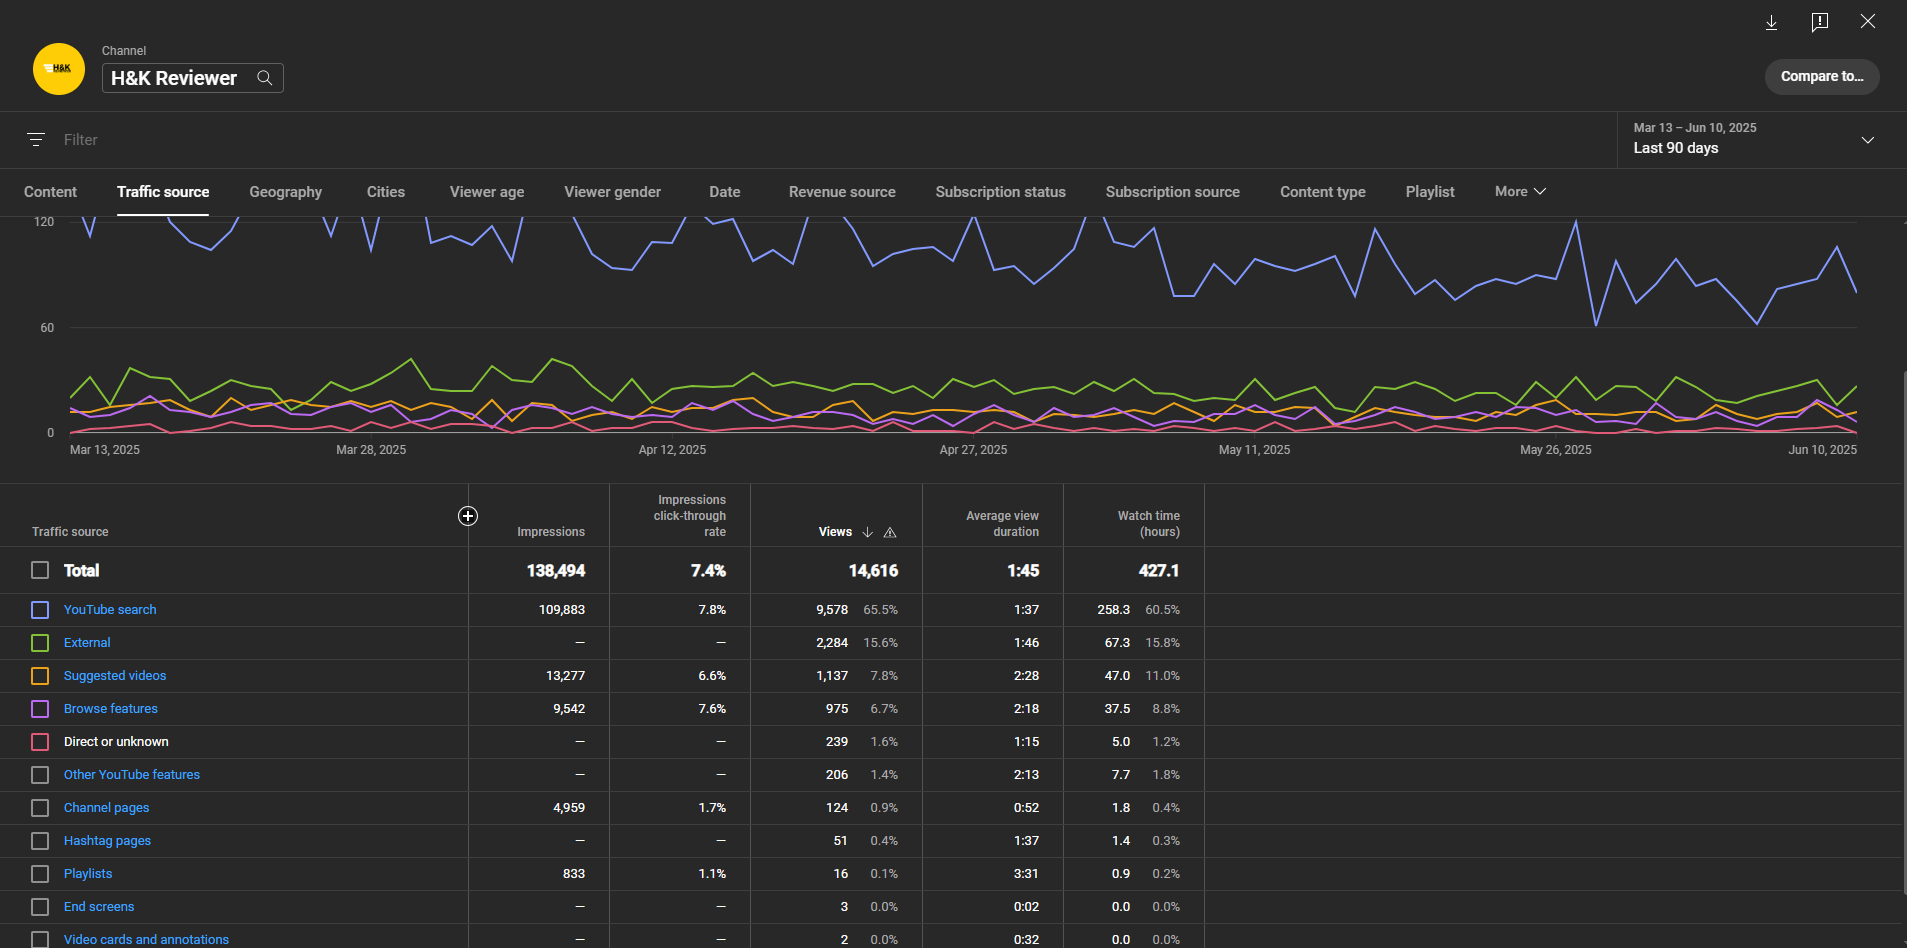Open the End screens link
This screenshot has width=1907, height=948.
point(99,907)
